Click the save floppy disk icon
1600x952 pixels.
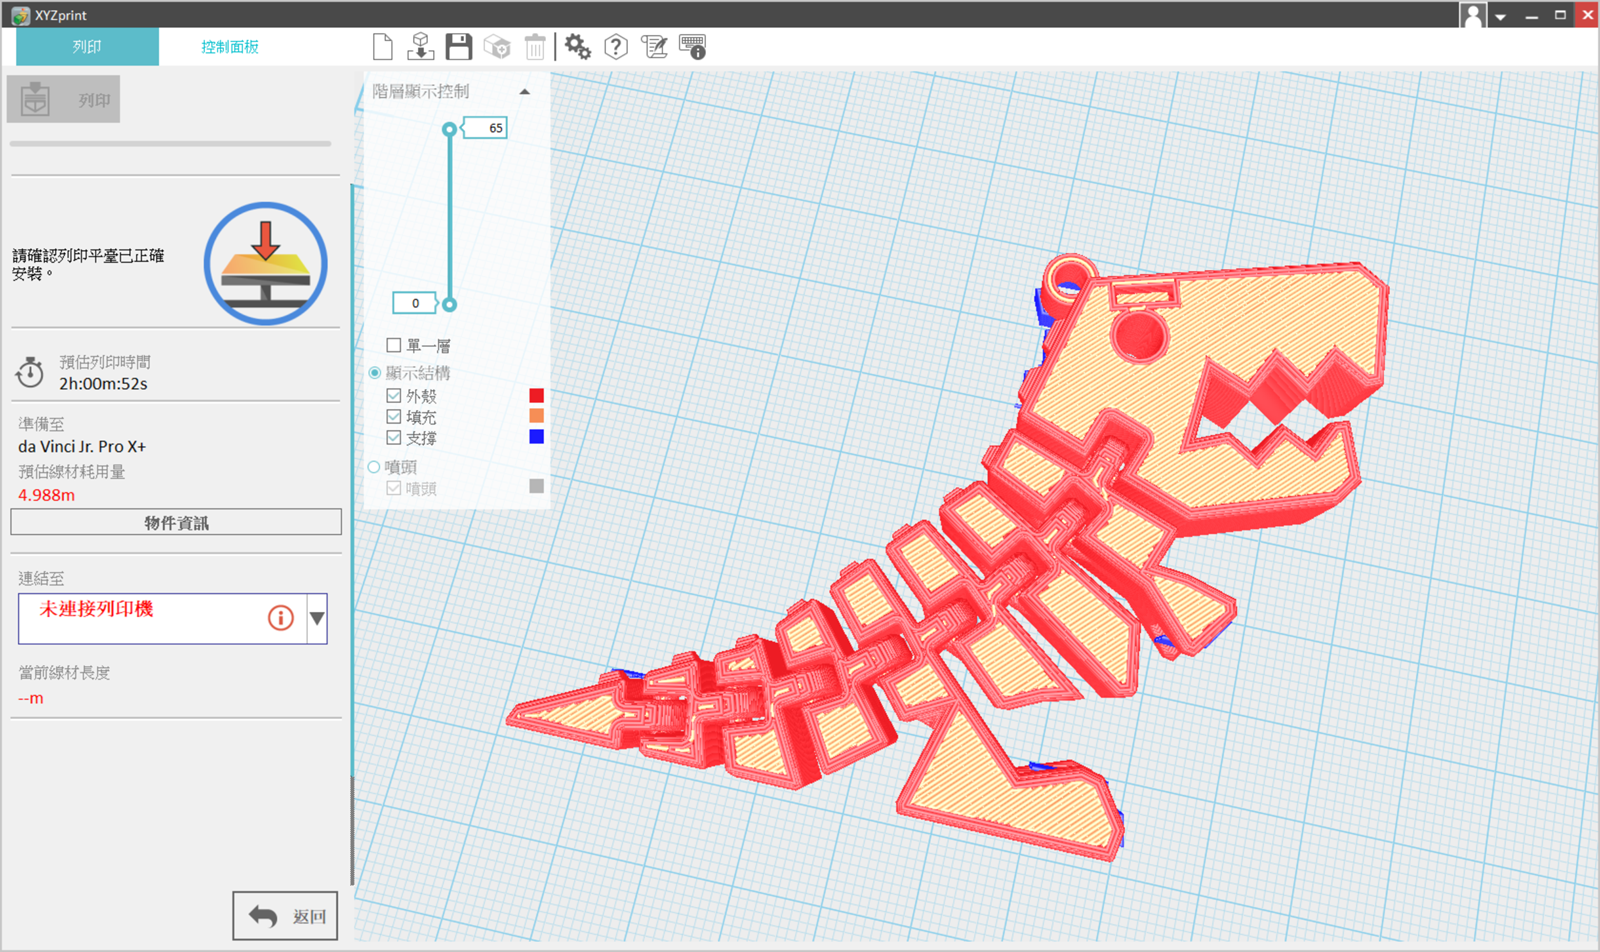tap(459, 47)
